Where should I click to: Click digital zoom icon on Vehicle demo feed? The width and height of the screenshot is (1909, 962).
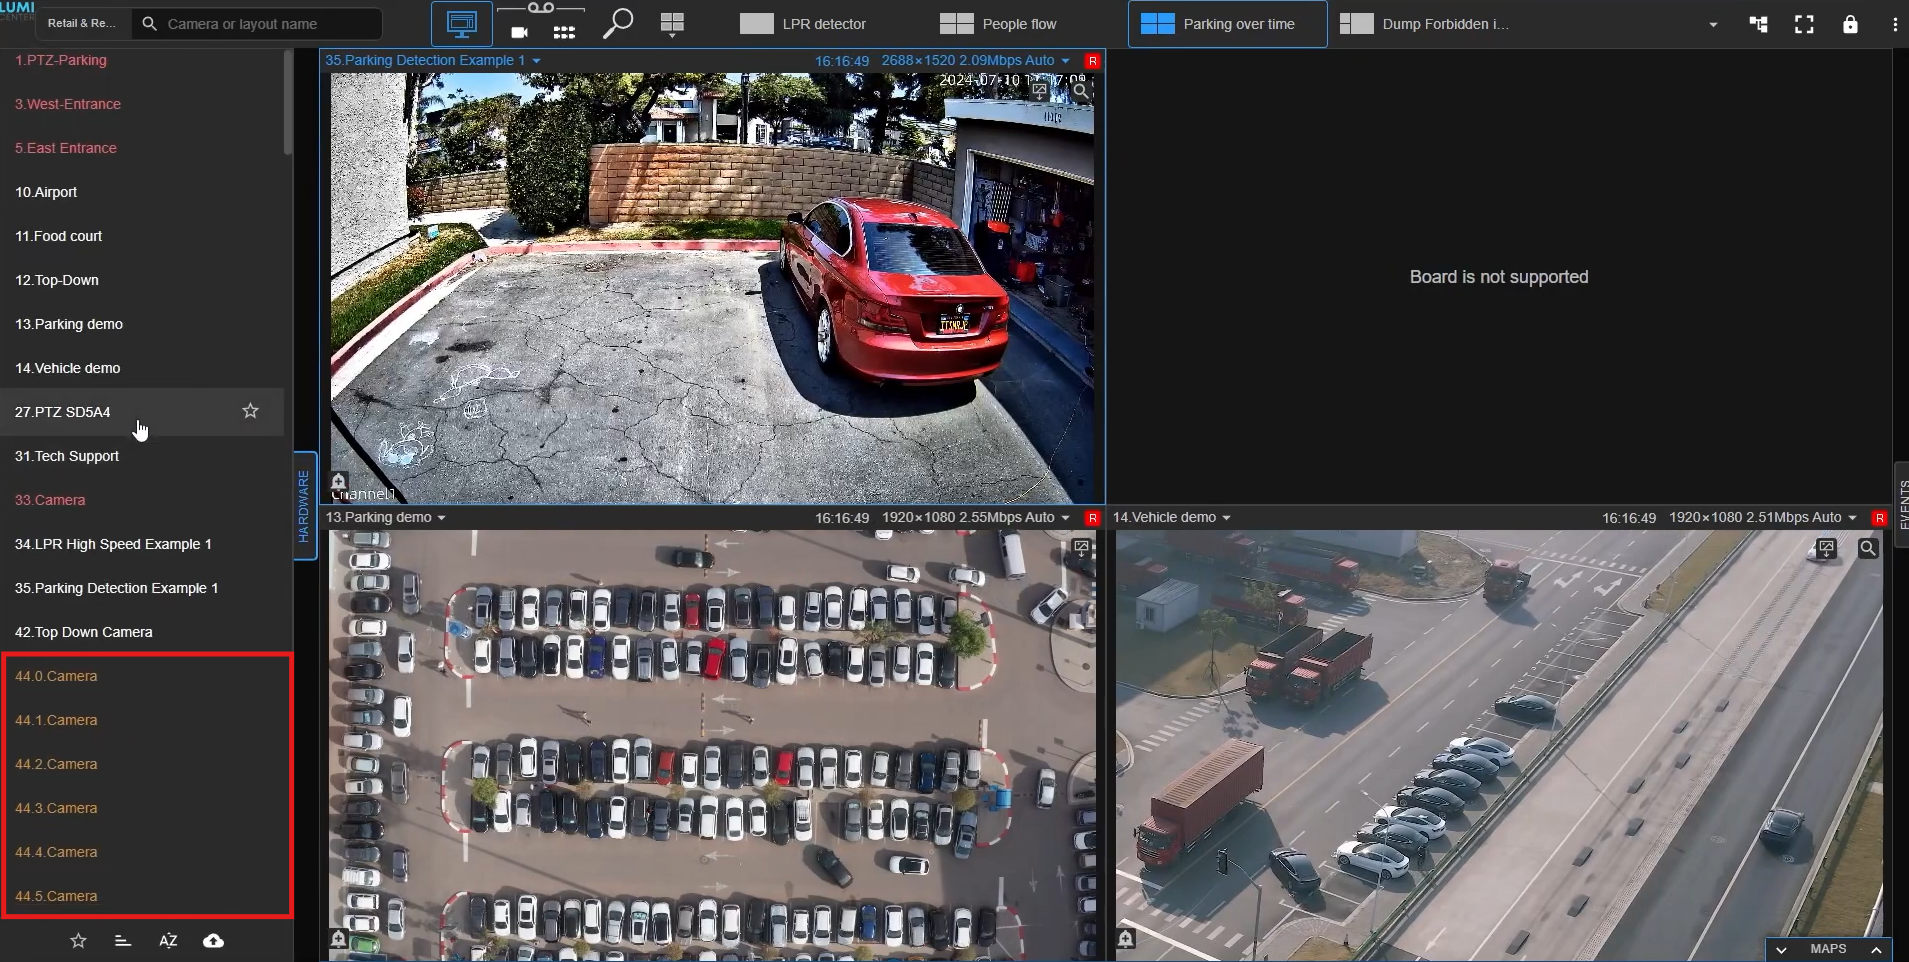click(x=1867, y=548)
